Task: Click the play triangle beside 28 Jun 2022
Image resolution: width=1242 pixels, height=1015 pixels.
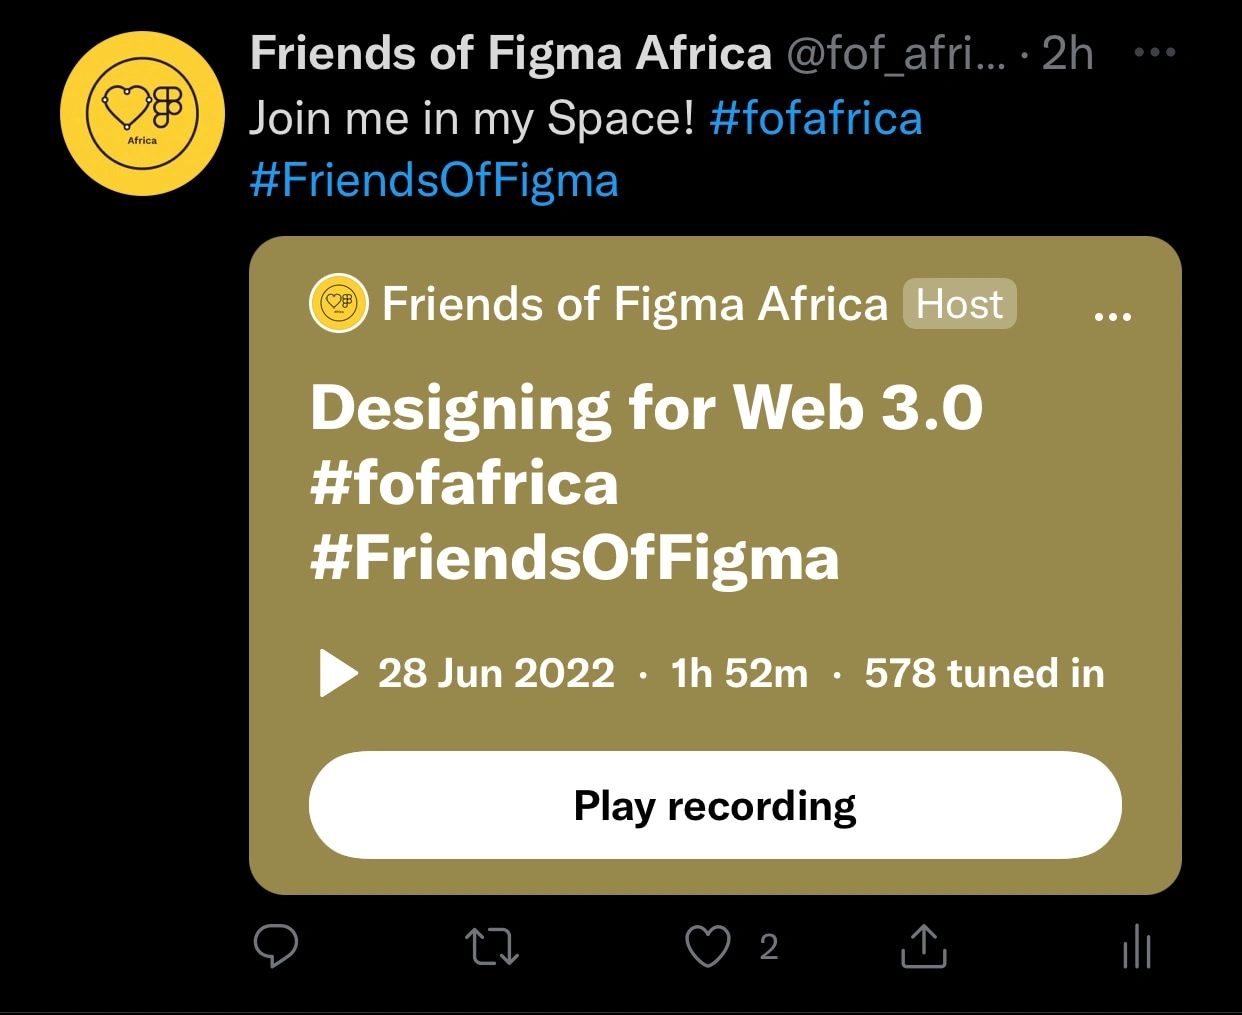Action: coord(338,673)
